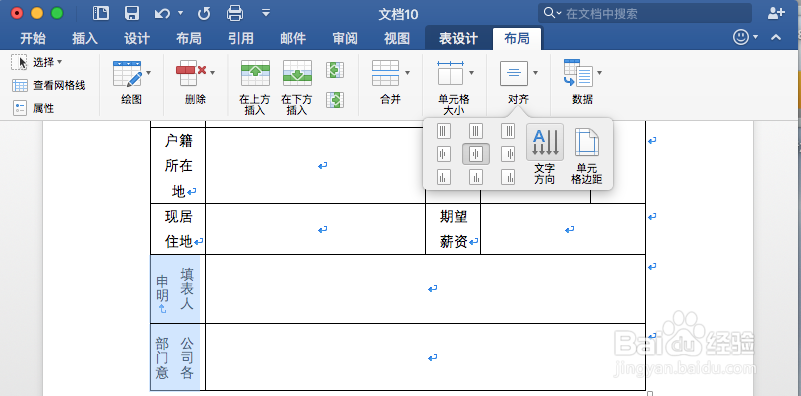Click the 数据 icon
The image size is (801, 396).
(578, 73)
